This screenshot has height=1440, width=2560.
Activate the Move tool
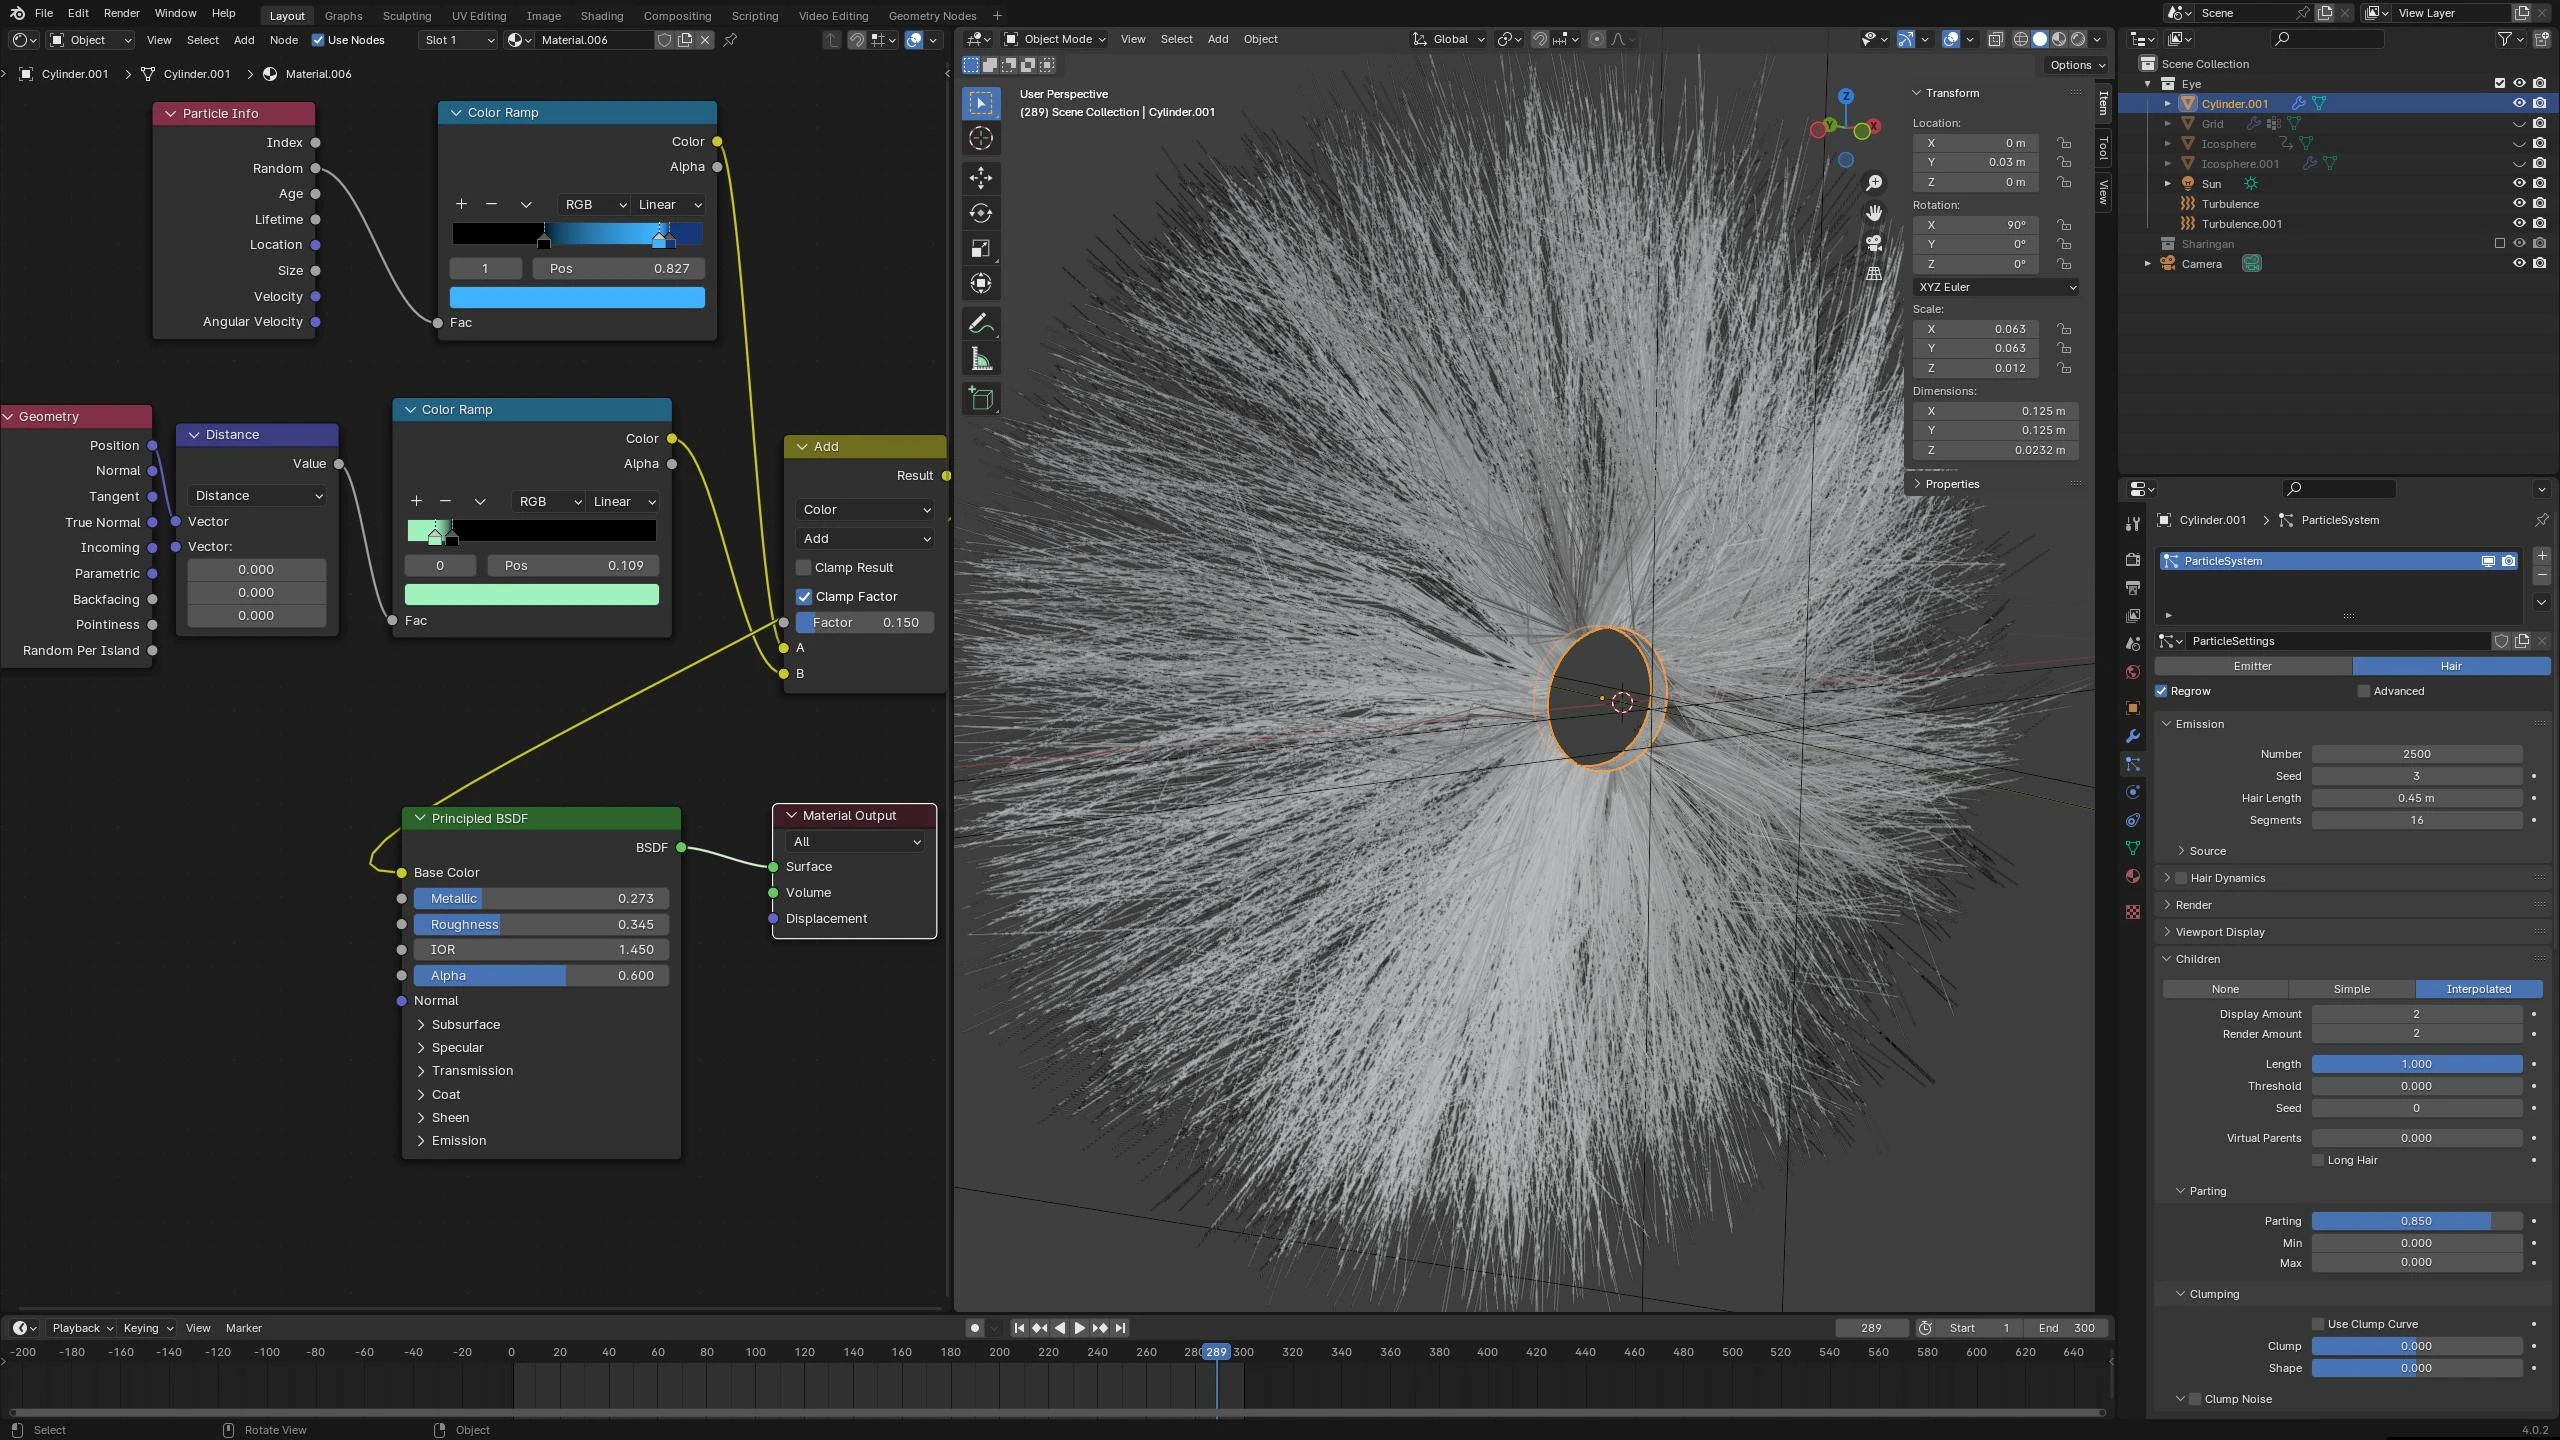coord(981,178)
